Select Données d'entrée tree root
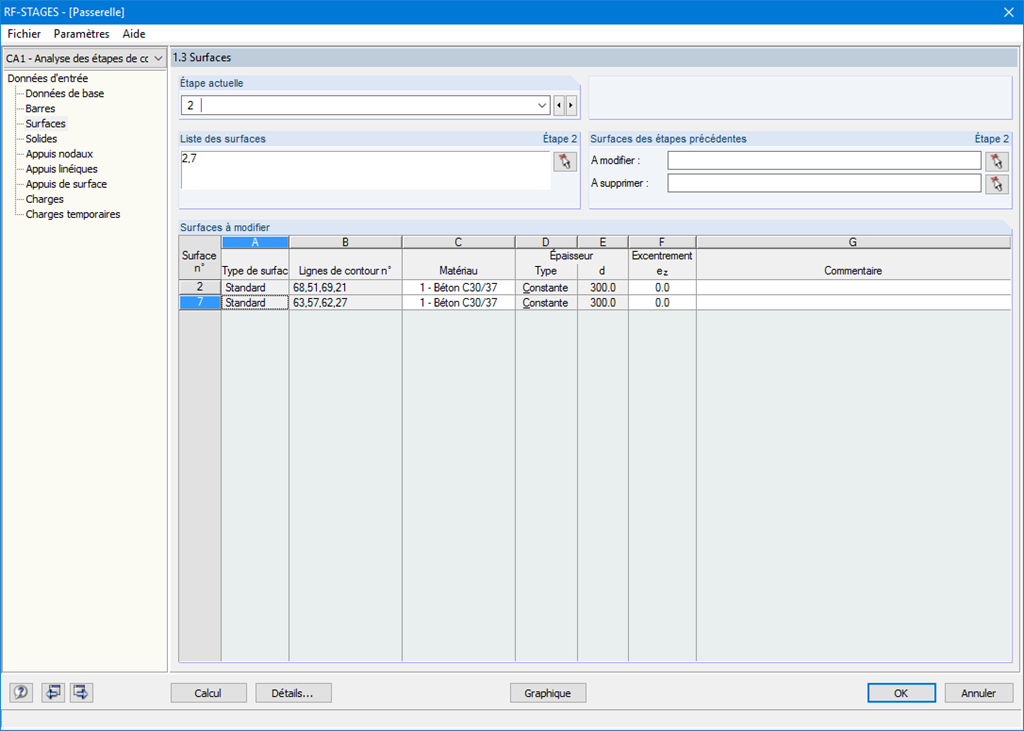1024x731 pixels. tap(48, 78)
